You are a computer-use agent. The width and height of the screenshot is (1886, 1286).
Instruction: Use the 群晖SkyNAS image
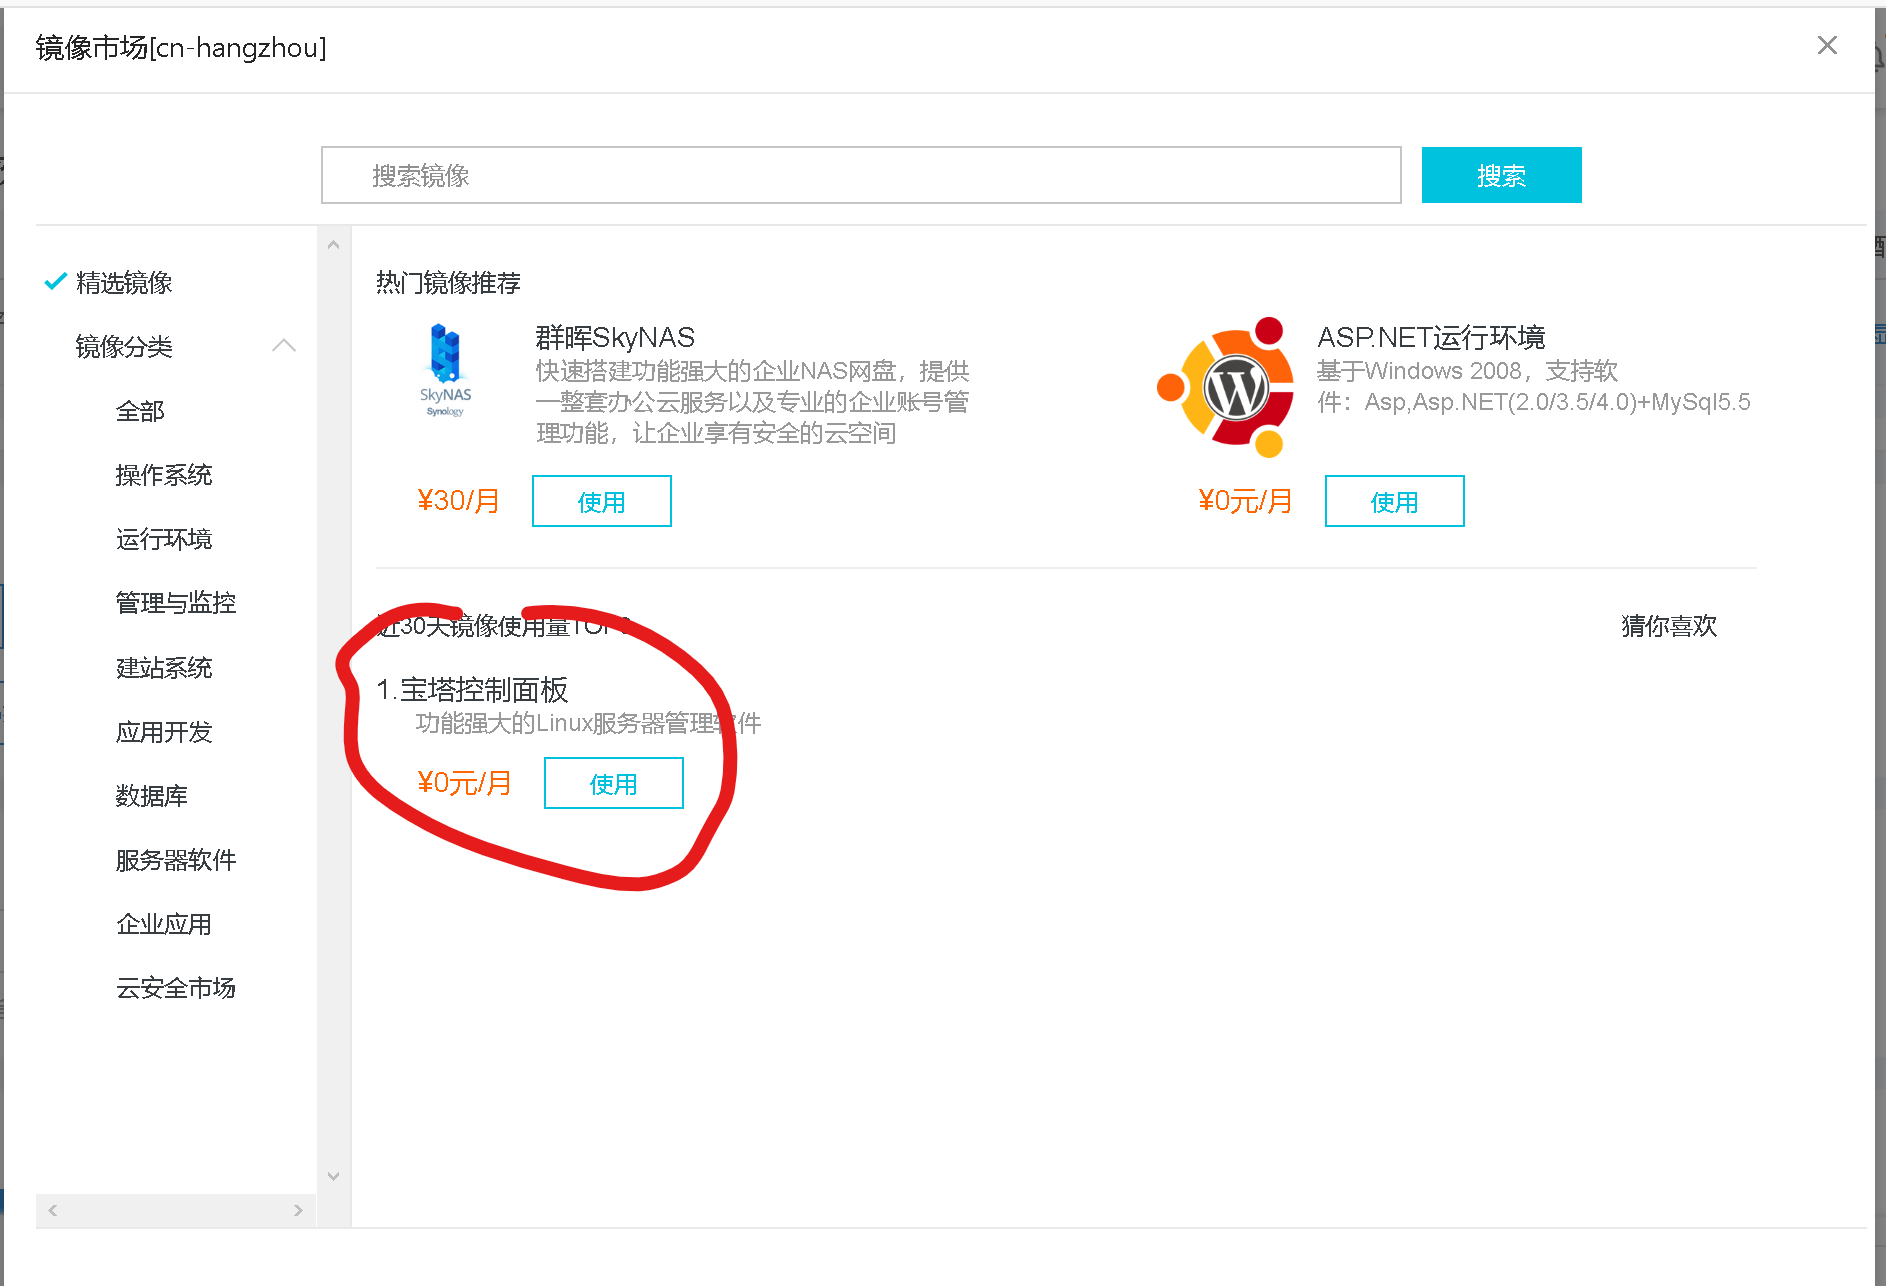(601, 501)
